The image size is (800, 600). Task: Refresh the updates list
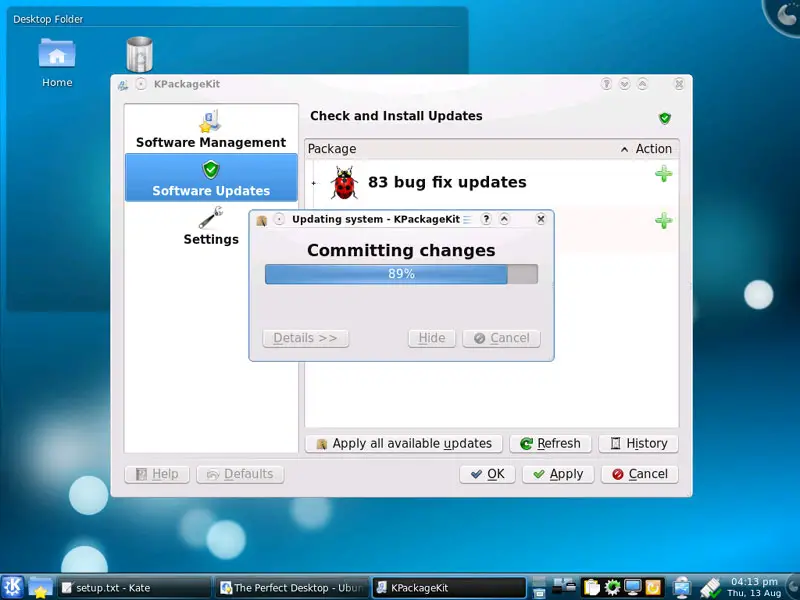click(x=550, y=443)
